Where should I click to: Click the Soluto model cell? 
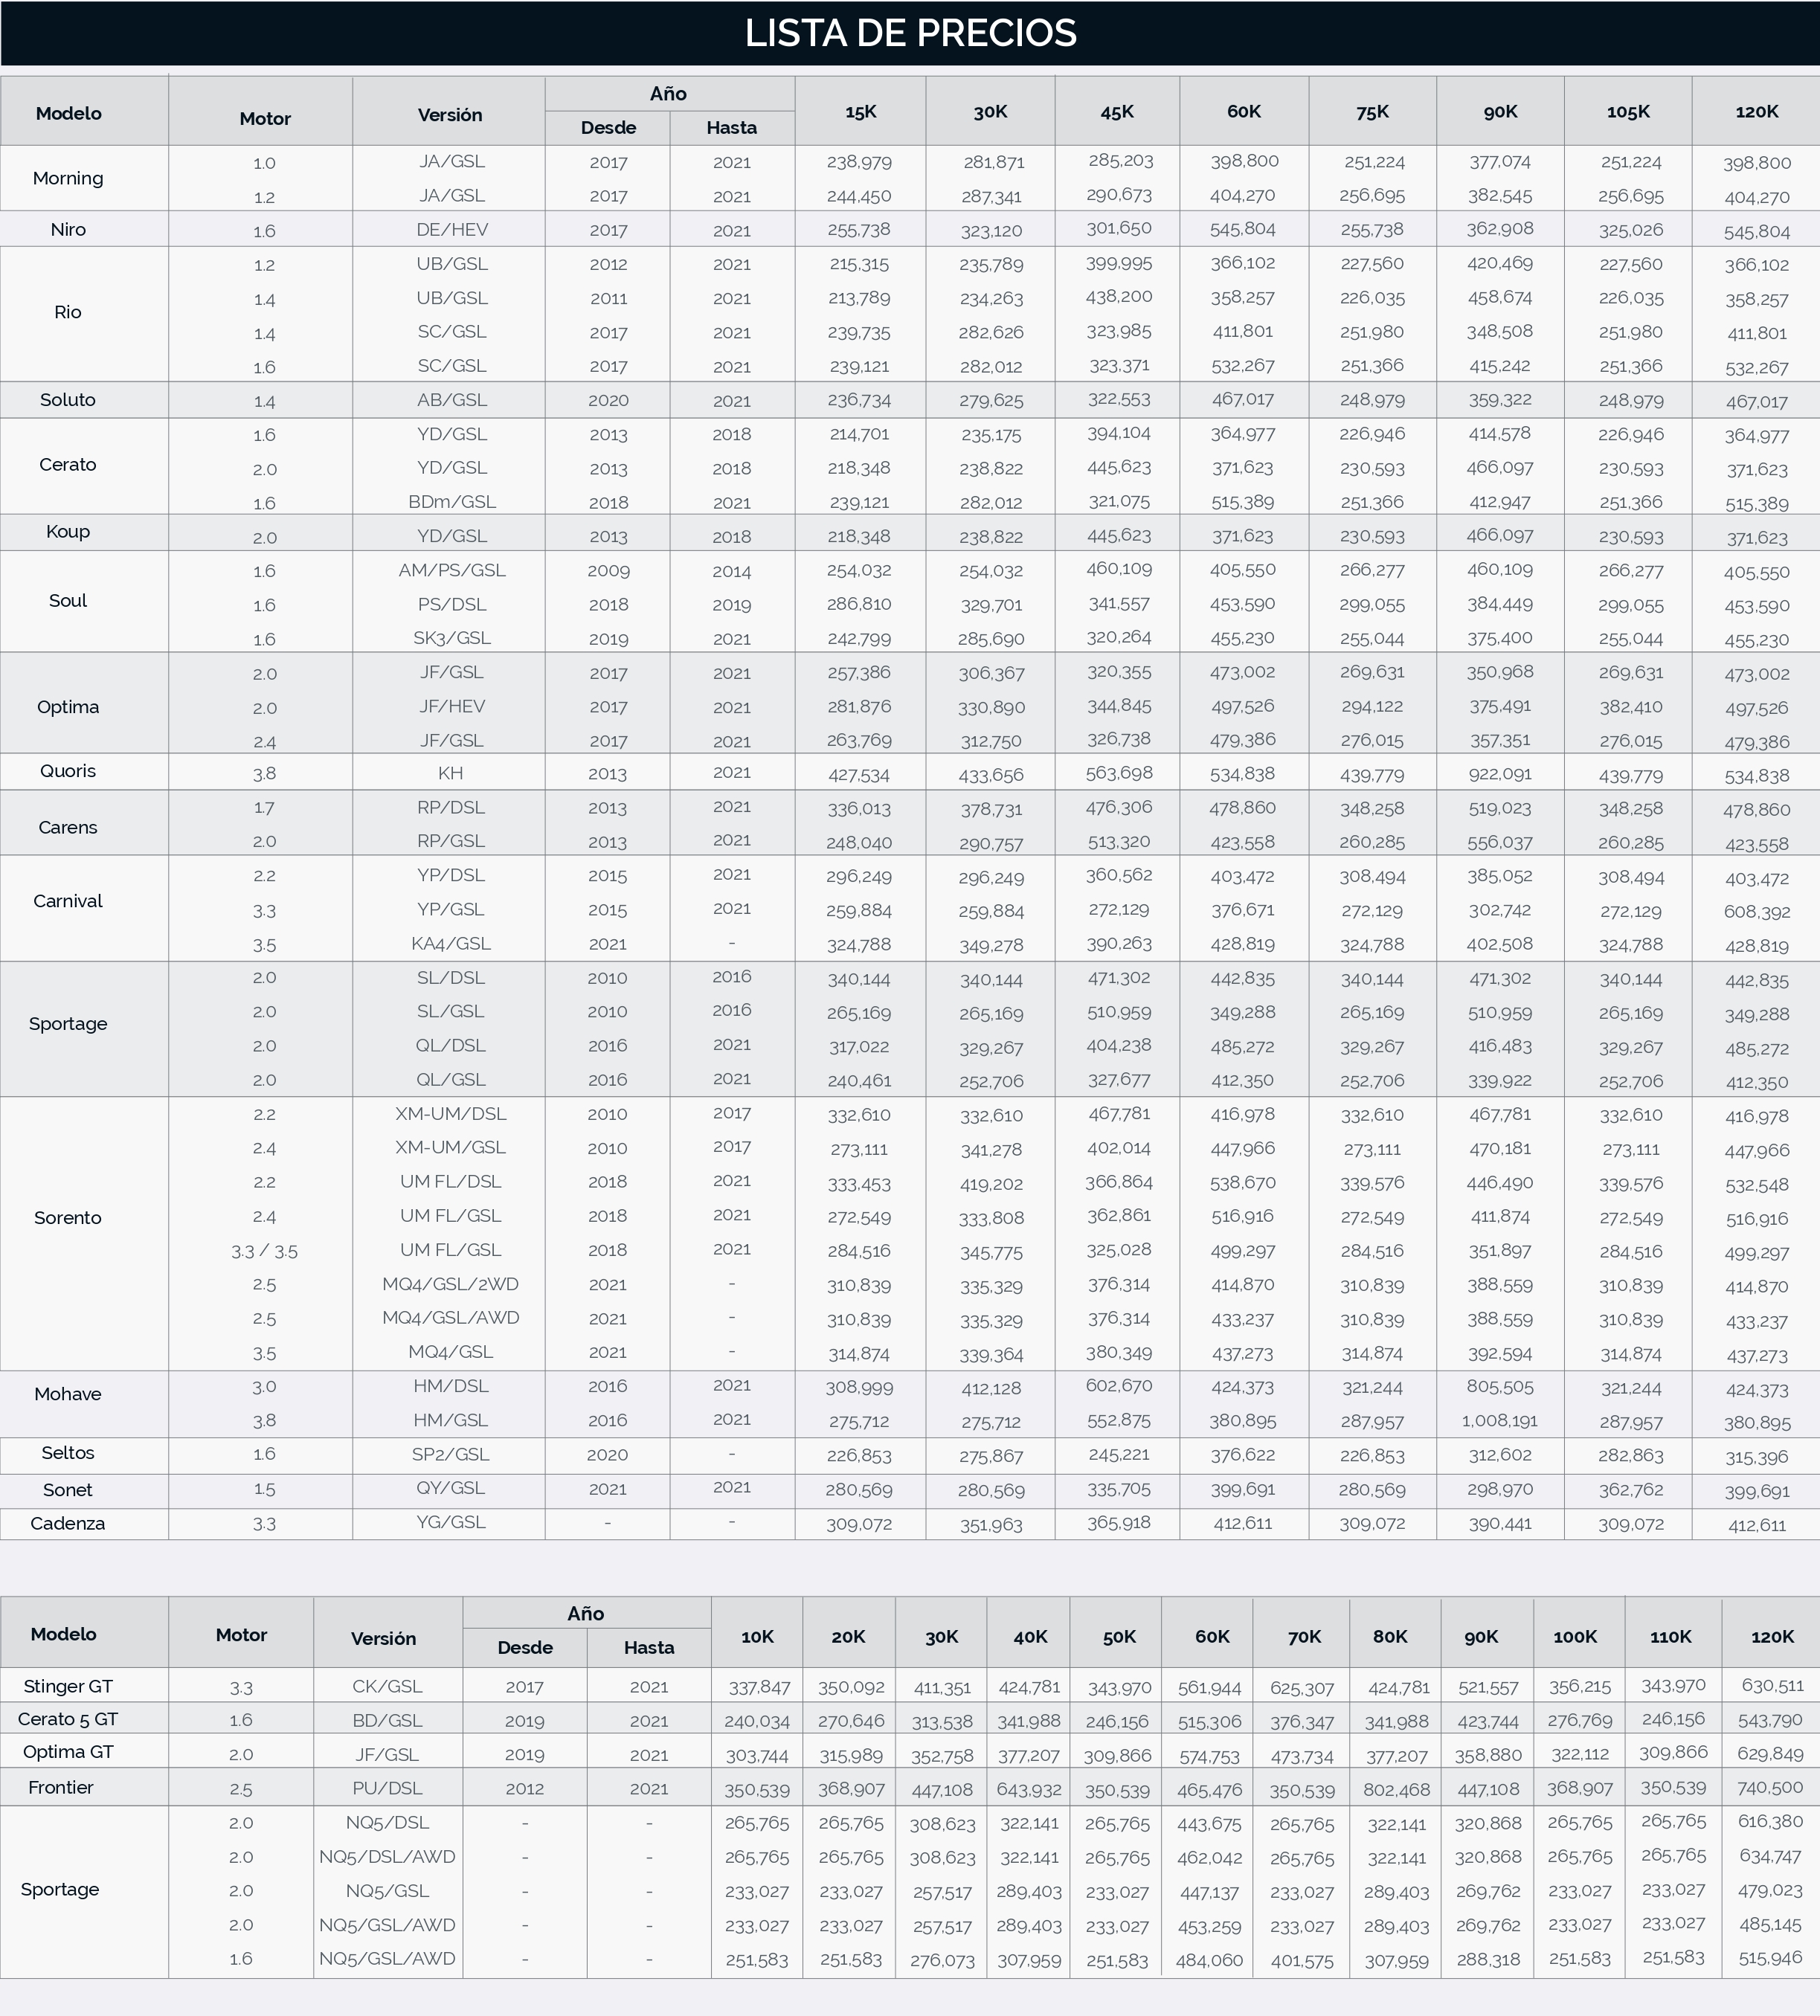point(68,399)
